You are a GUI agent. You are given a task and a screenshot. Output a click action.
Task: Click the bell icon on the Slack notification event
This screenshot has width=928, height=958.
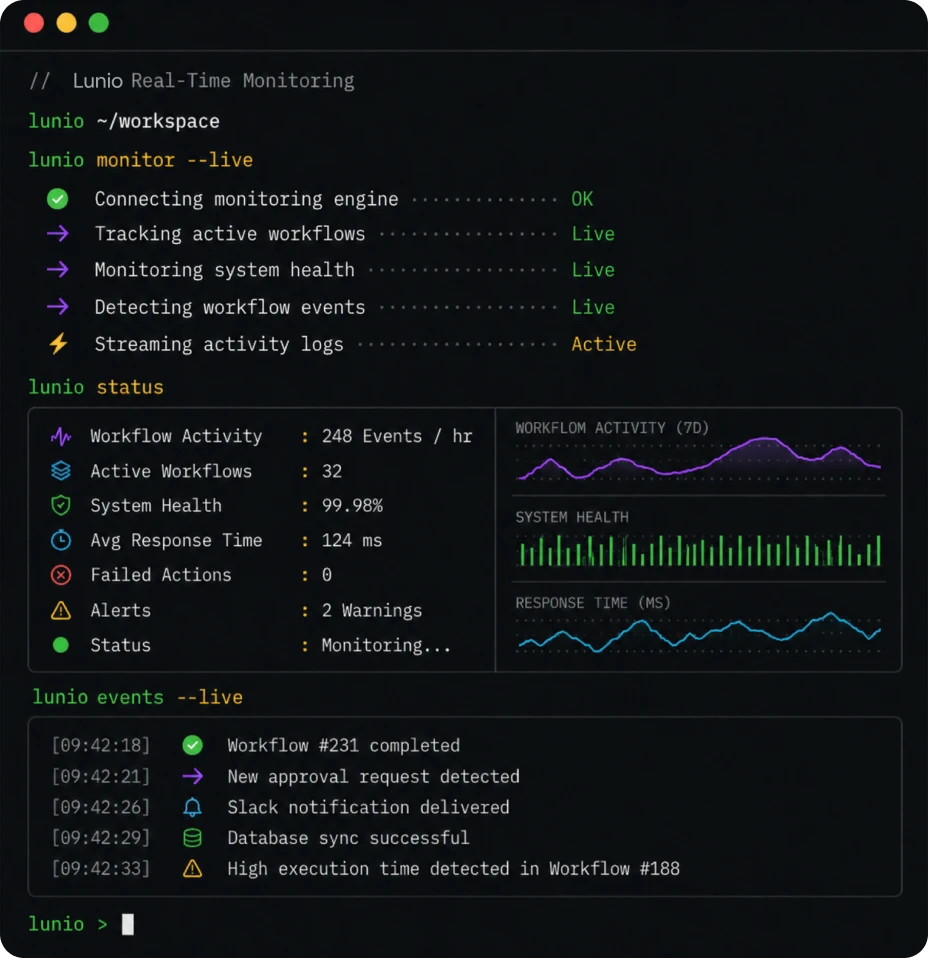click(x=192, y=807)
